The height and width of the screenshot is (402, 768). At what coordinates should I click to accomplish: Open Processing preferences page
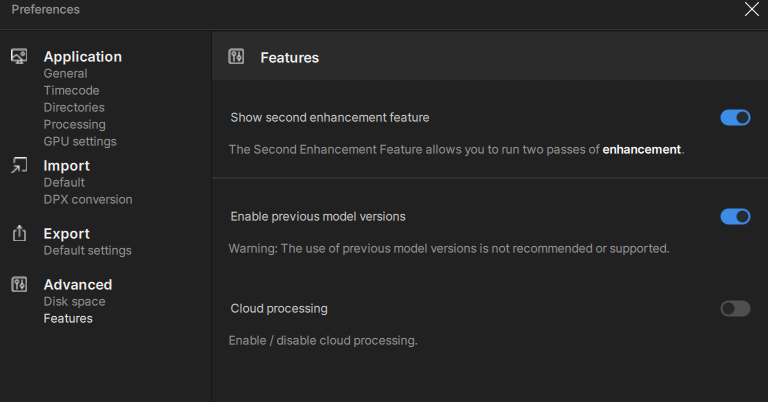coord(74,125)
